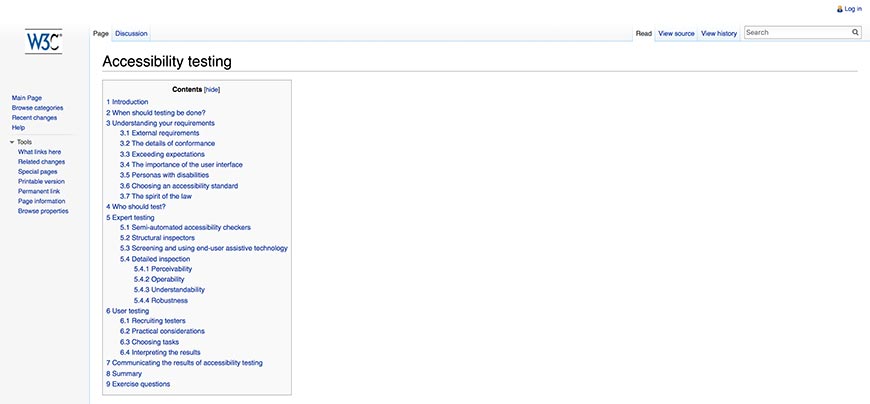This screenshot has width=870, height=404.
Task: Open Browse categories sidebar link
Action: [37, 108]
